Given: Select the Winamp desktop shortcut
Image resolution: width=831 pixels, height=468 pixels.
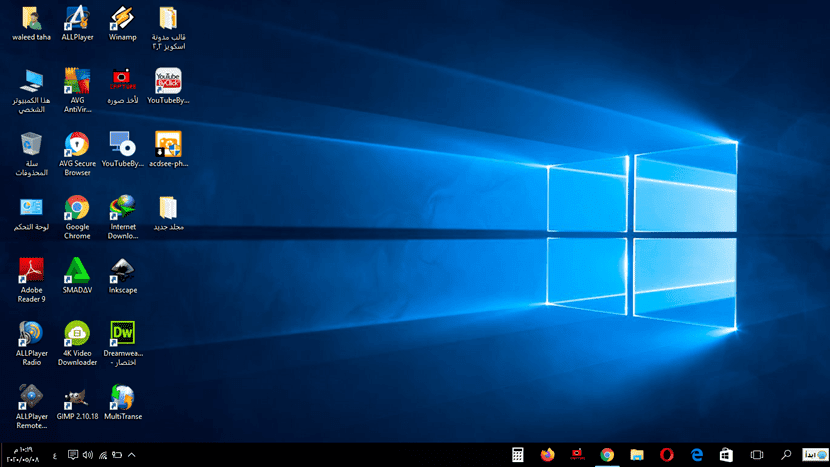Looking at the screenshot, I should [x=122, y=24].
